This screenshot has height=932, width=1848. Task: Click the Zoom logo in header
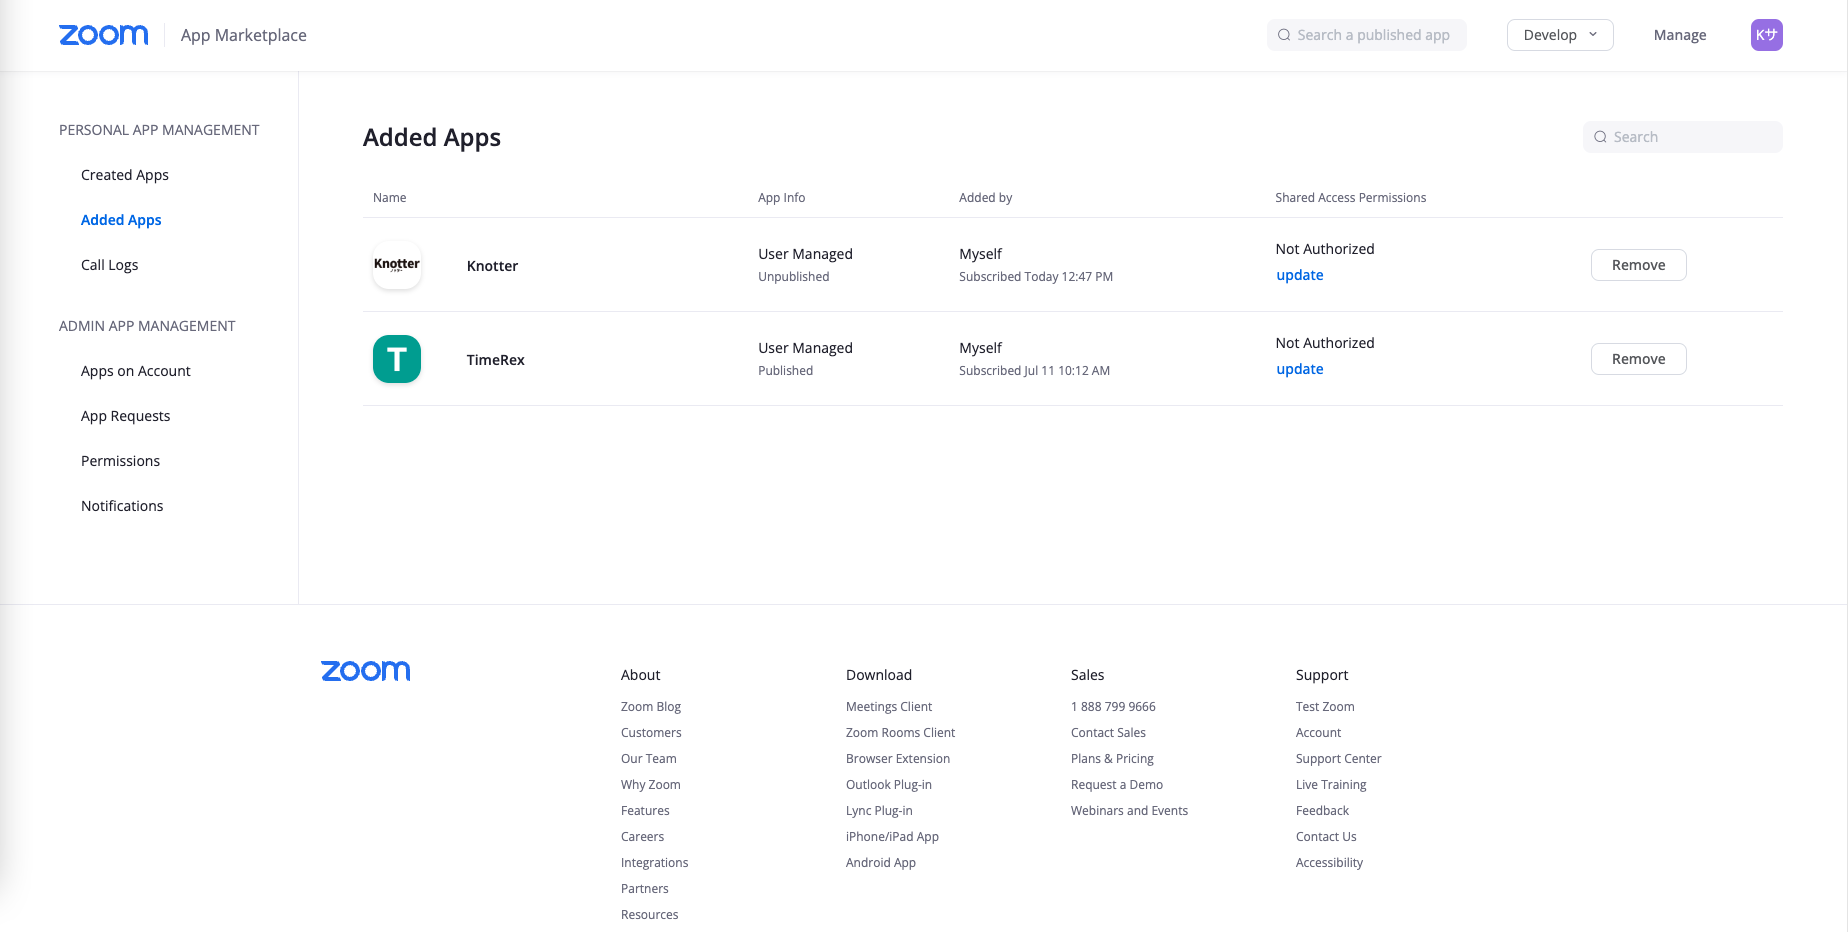pyautogui.click(x=103, y=35)
